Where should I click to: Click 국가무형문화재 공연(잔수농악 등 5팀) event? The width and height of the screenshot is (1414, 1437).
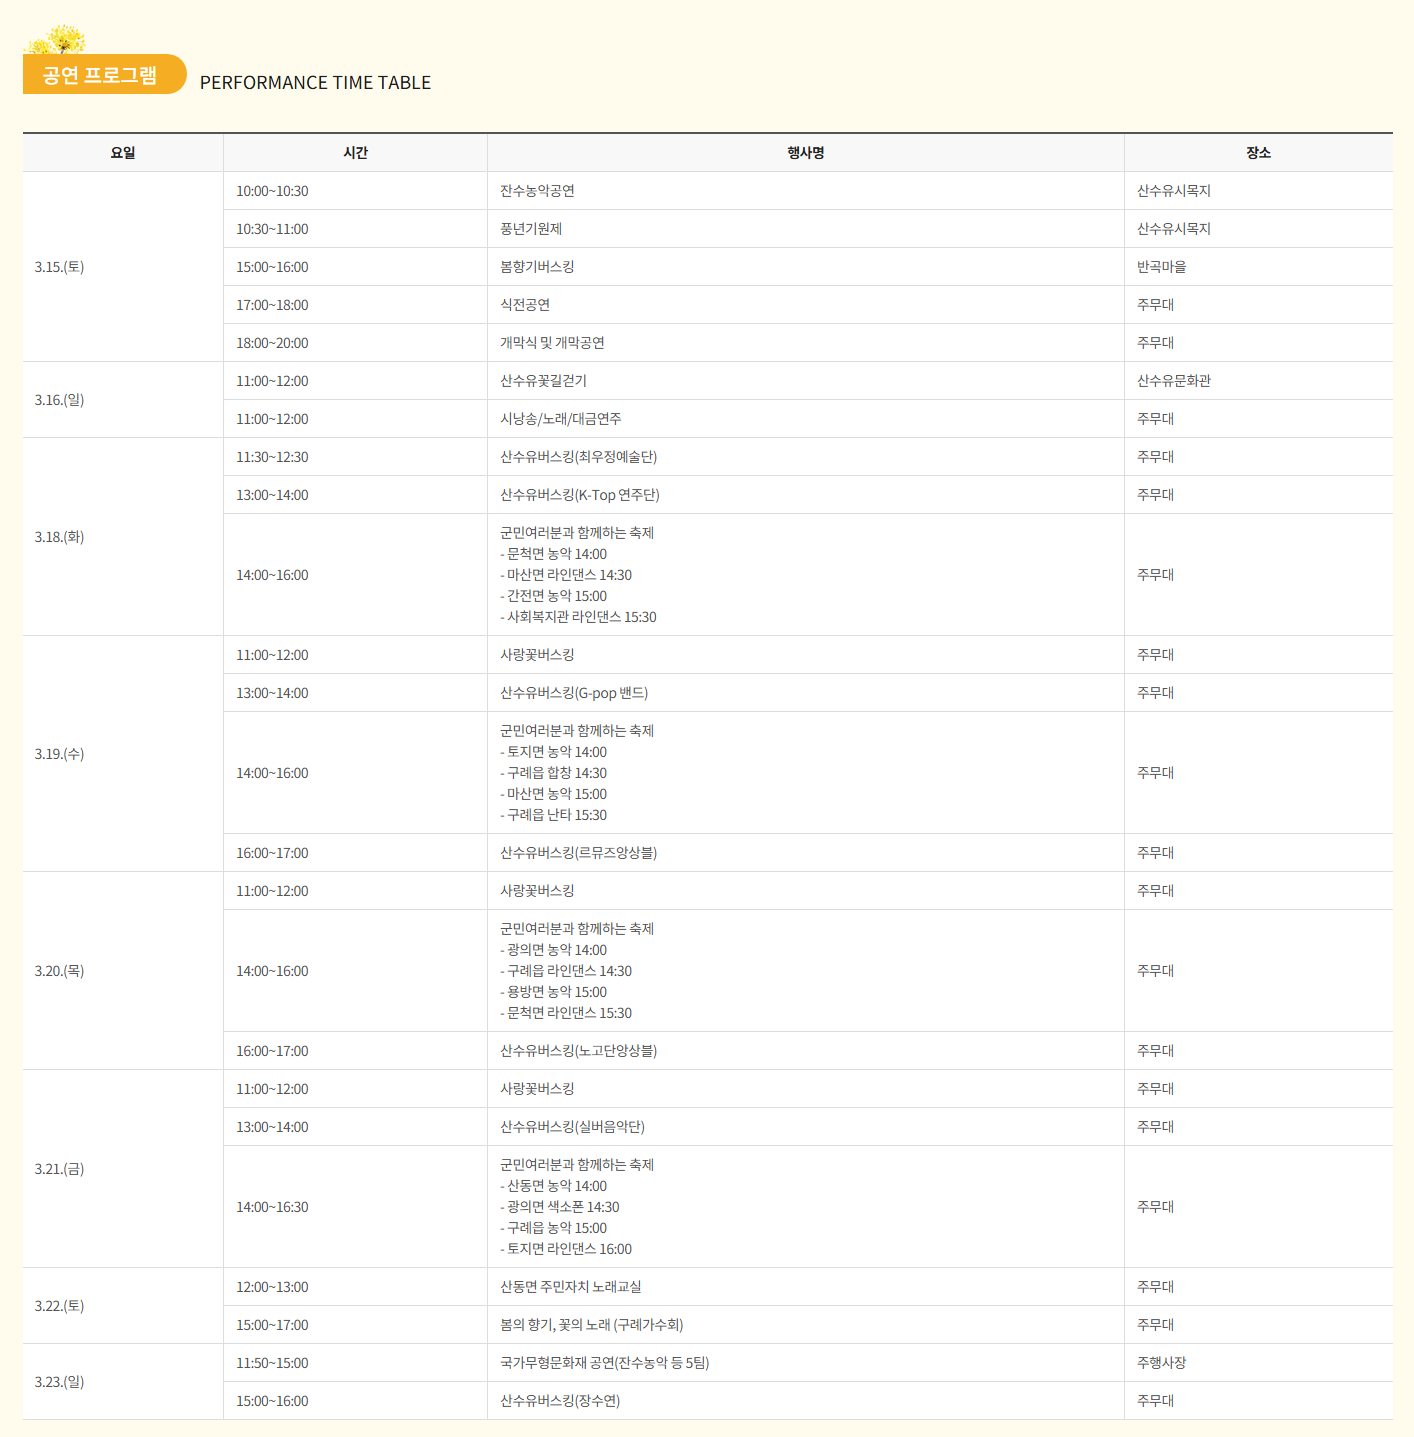point(605,1363)
